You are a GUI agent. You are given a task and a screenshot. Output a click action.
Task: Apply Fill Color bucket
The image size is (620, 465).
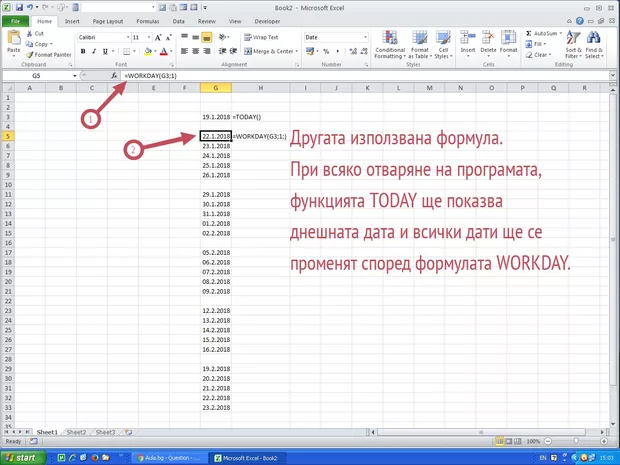(x=148, y=51)
